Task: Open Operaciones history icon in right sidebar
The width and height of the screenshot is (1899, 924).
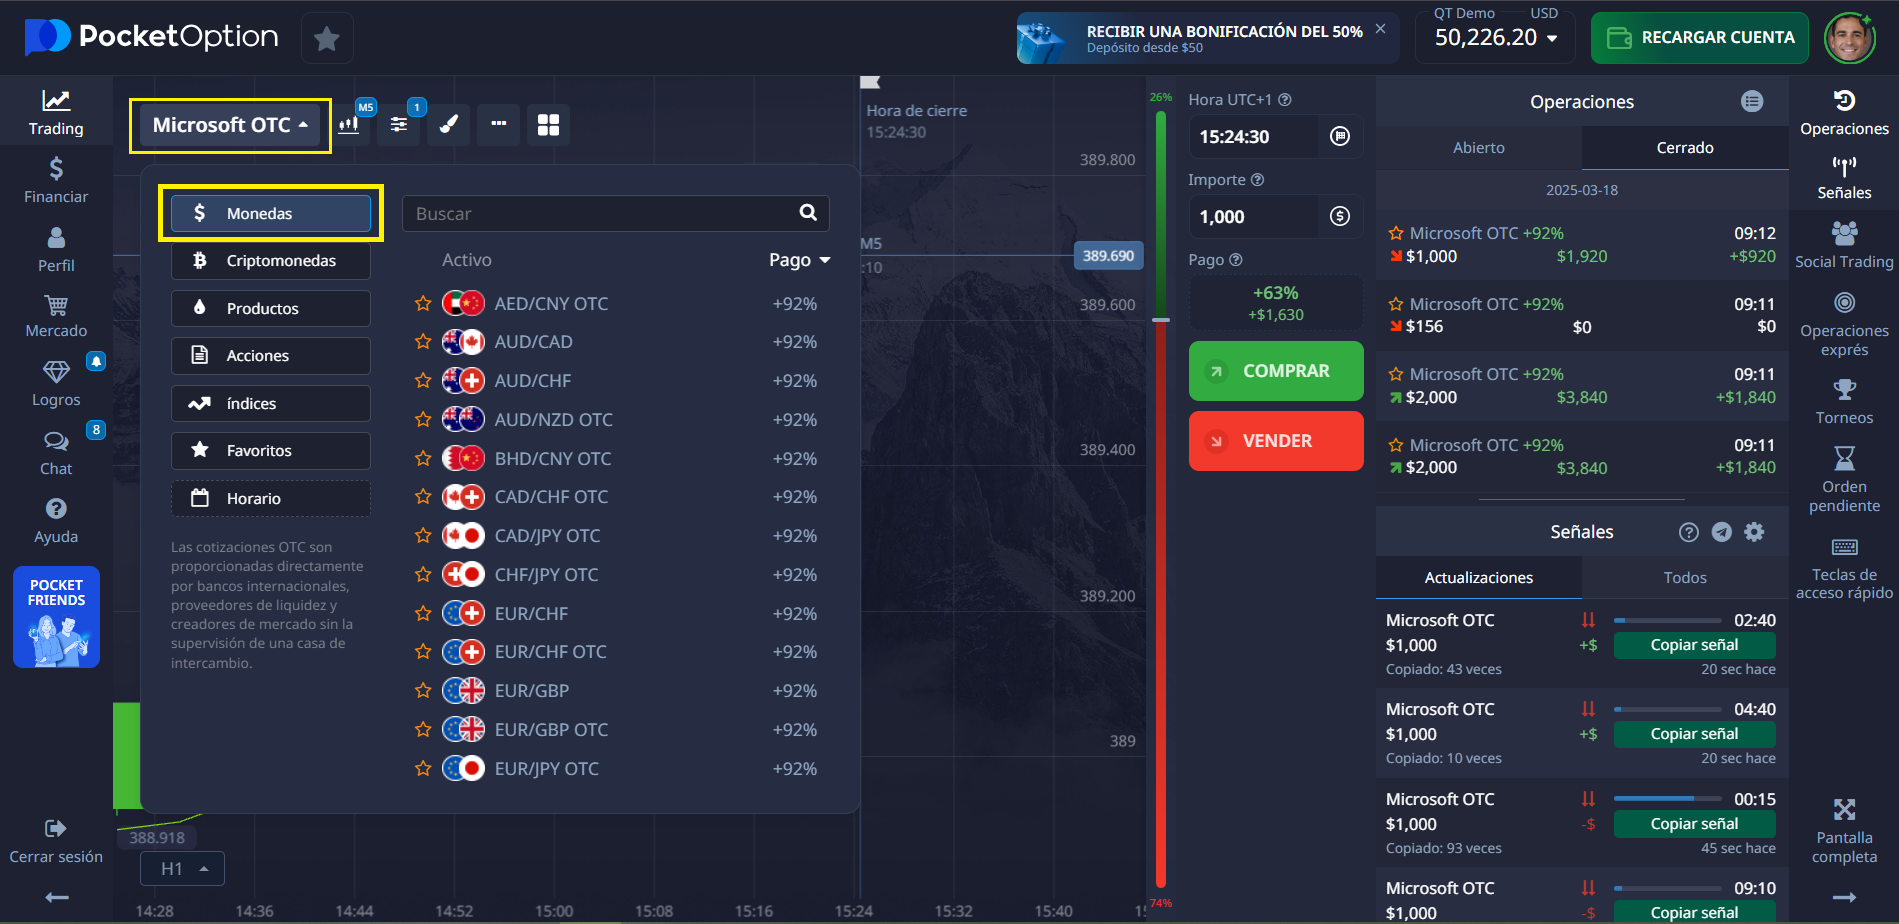Action: (1844, 100)
